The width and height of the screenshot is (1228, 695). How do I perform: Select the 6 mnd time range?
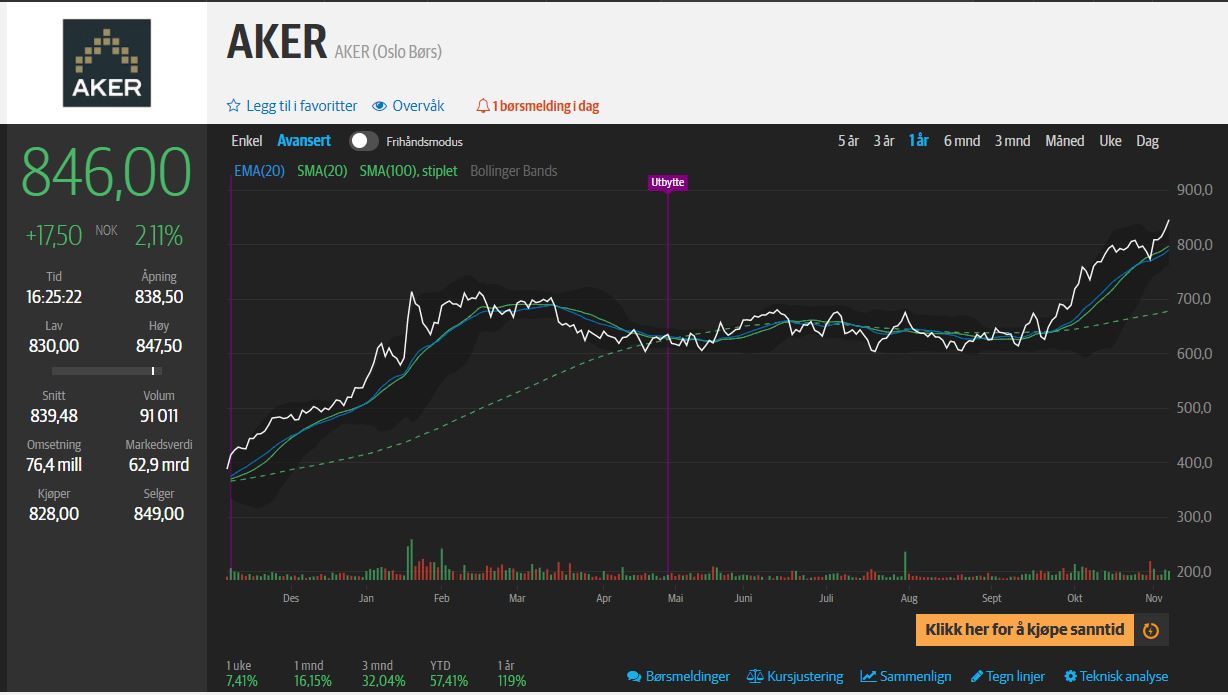961,141
